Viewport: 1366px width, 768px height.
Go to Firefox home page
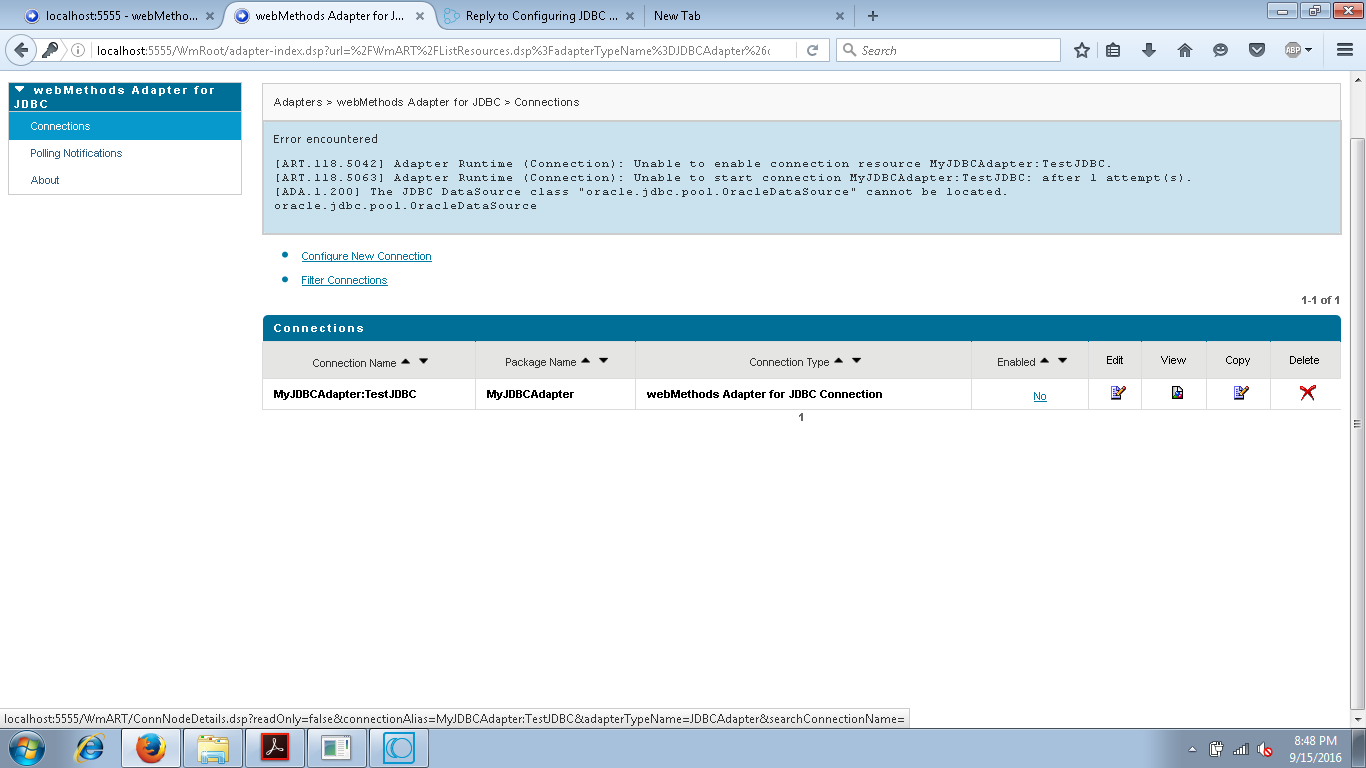click(x=1185, y=50)
